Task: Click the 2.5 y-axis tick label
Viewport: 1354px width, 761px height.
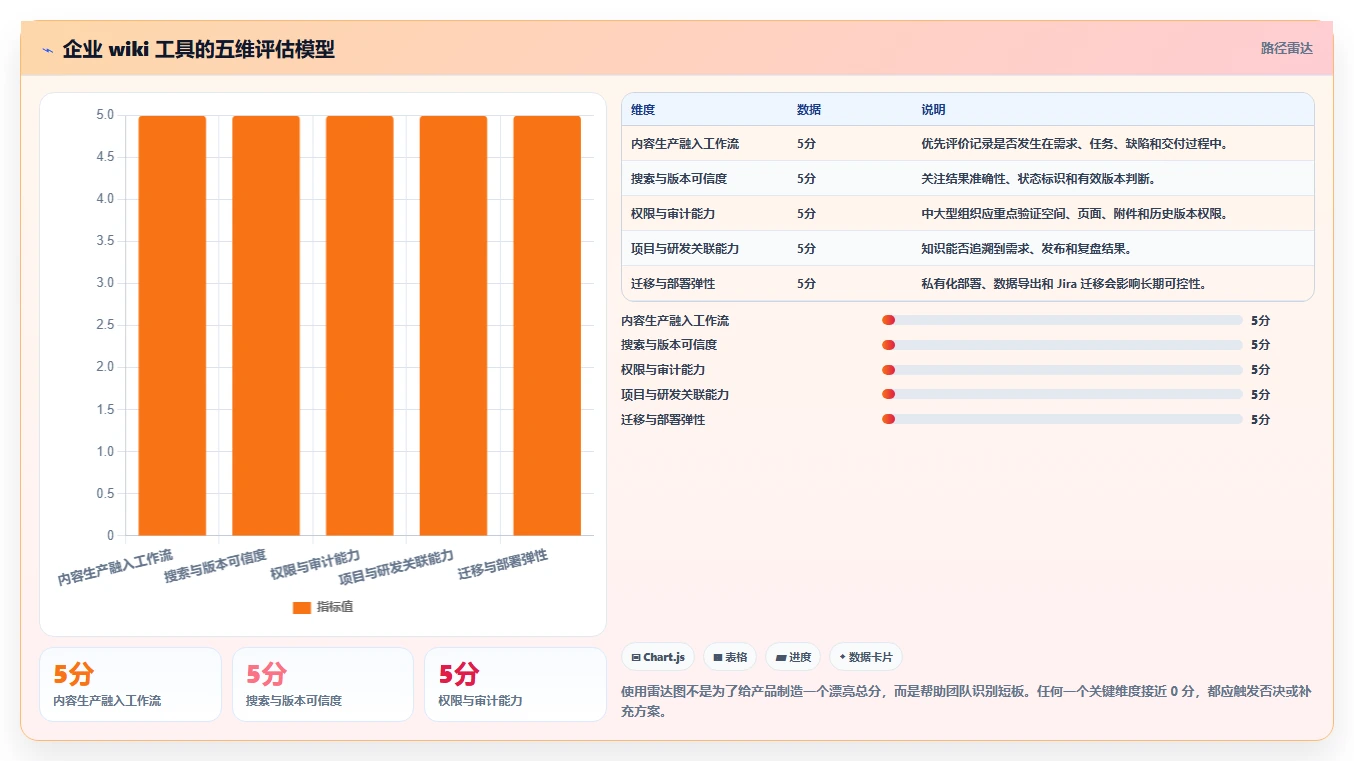Action: (104, 325)
